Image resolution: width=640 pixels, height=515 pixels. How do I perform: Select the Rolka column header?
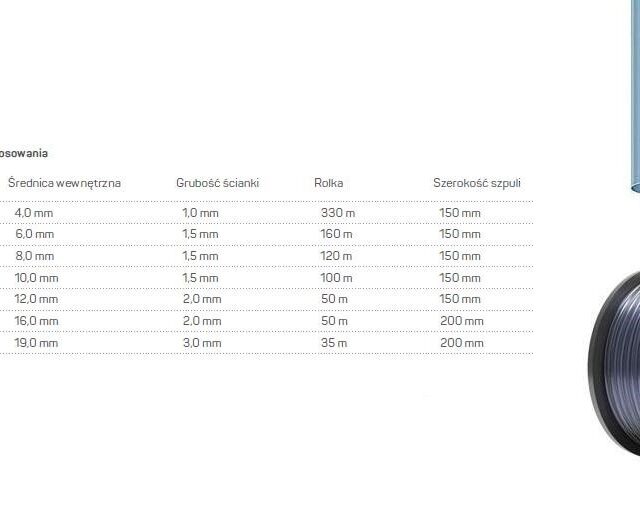[329, 183]
